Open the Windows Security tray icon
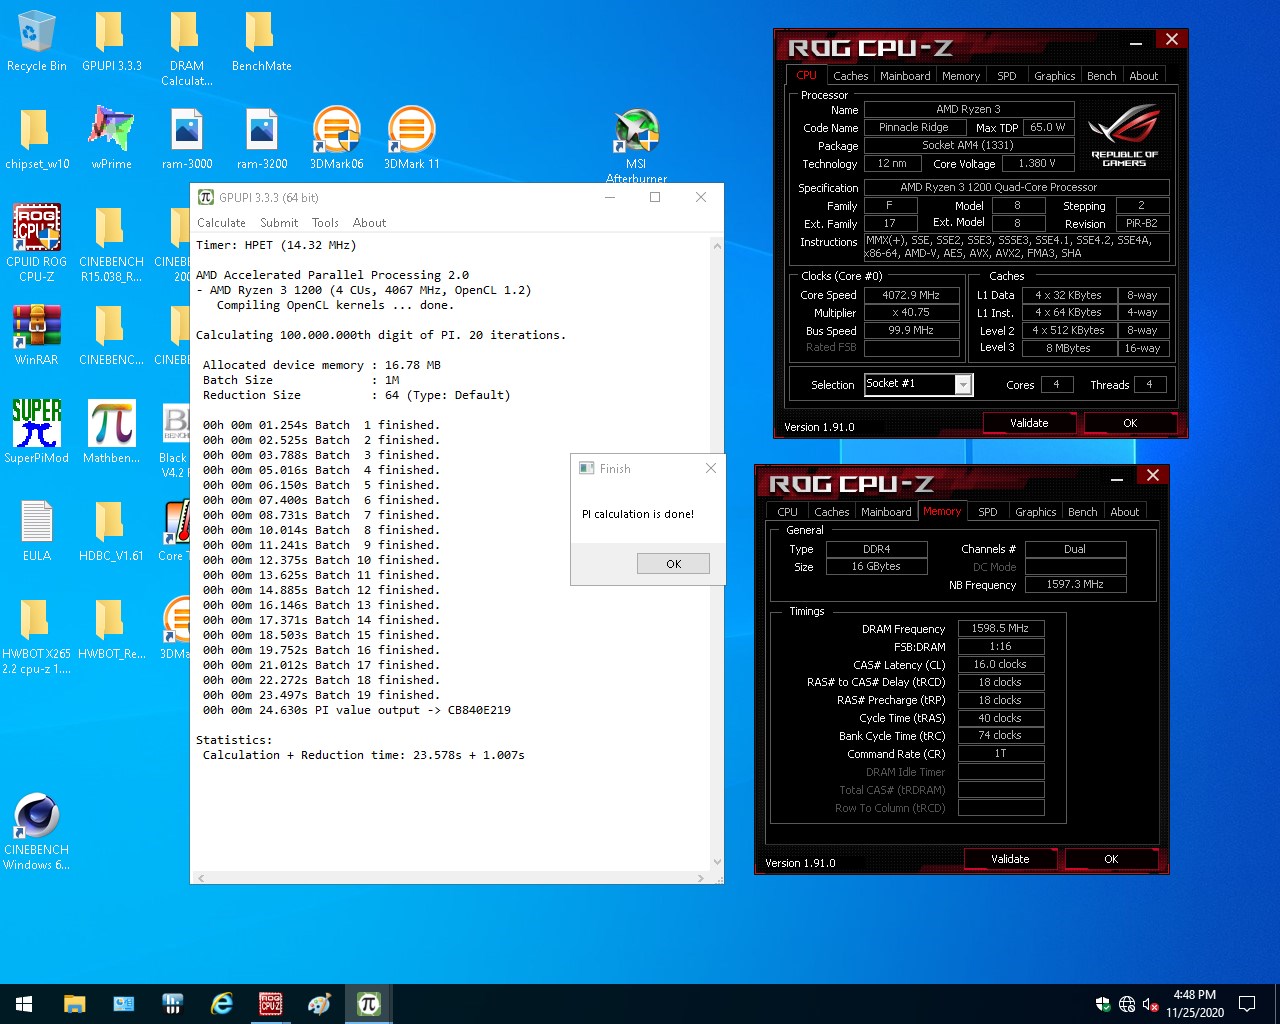 1103,1004
